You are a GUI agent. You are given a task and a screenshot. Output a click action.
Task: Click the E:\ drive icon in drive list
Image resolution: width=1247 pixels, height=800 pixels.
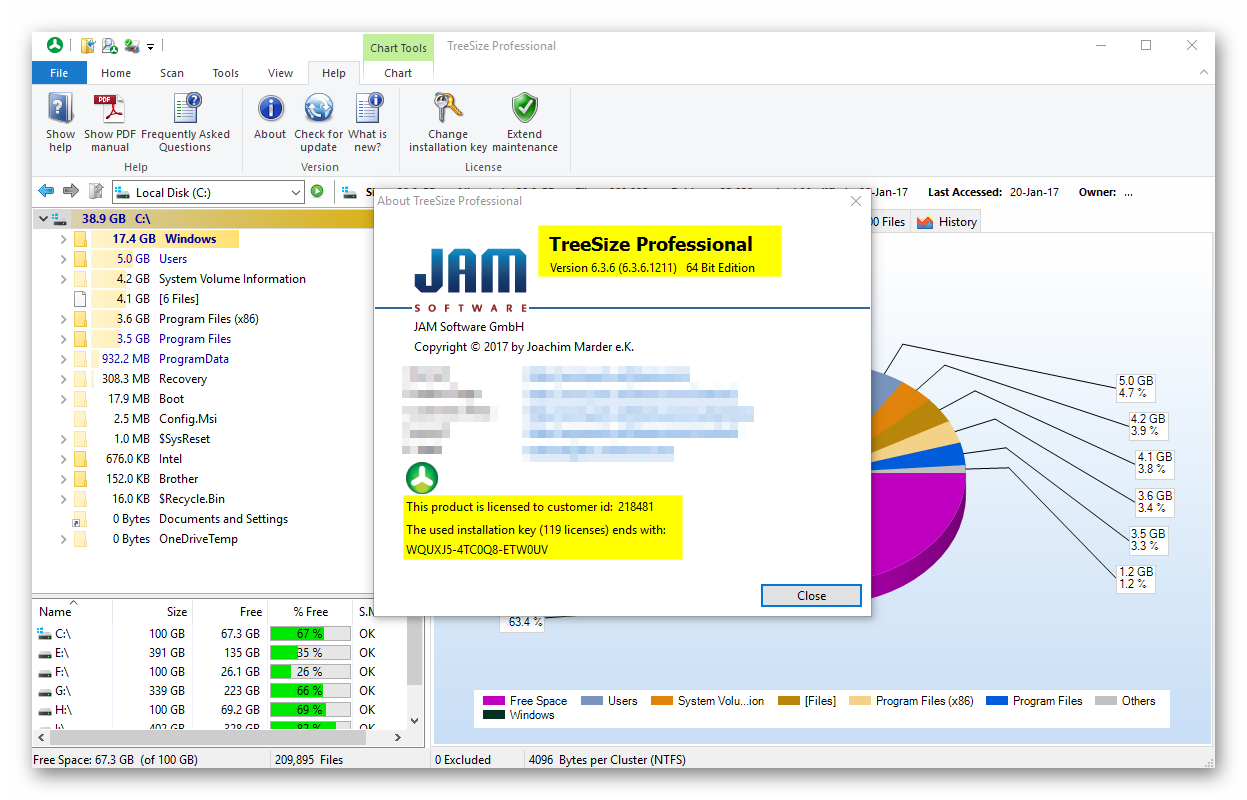(44, 652)
